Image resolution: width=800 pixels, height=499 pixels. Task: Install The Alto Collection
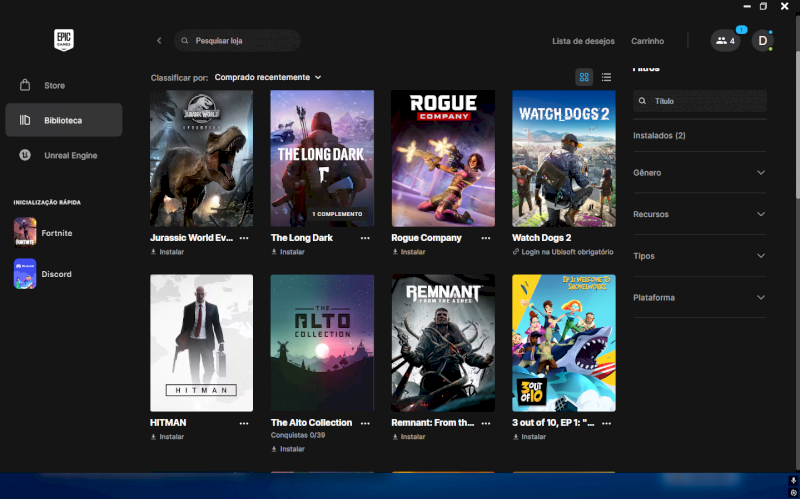288,449
